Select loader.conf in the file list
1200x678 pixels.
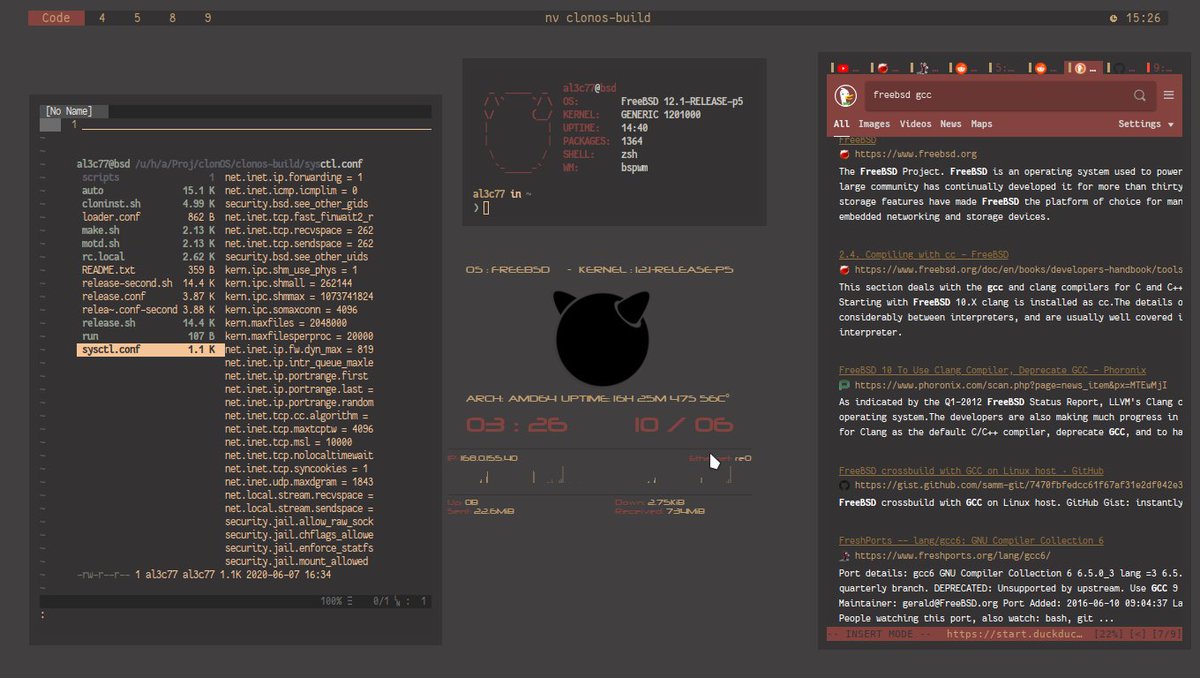[146, 217]
